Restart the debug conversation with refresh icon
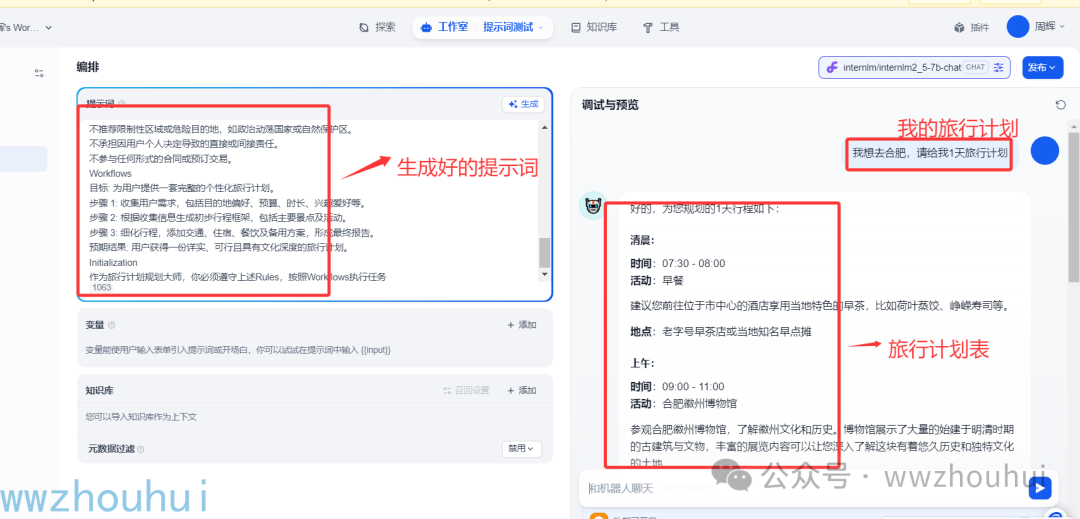 point(1061,105)
